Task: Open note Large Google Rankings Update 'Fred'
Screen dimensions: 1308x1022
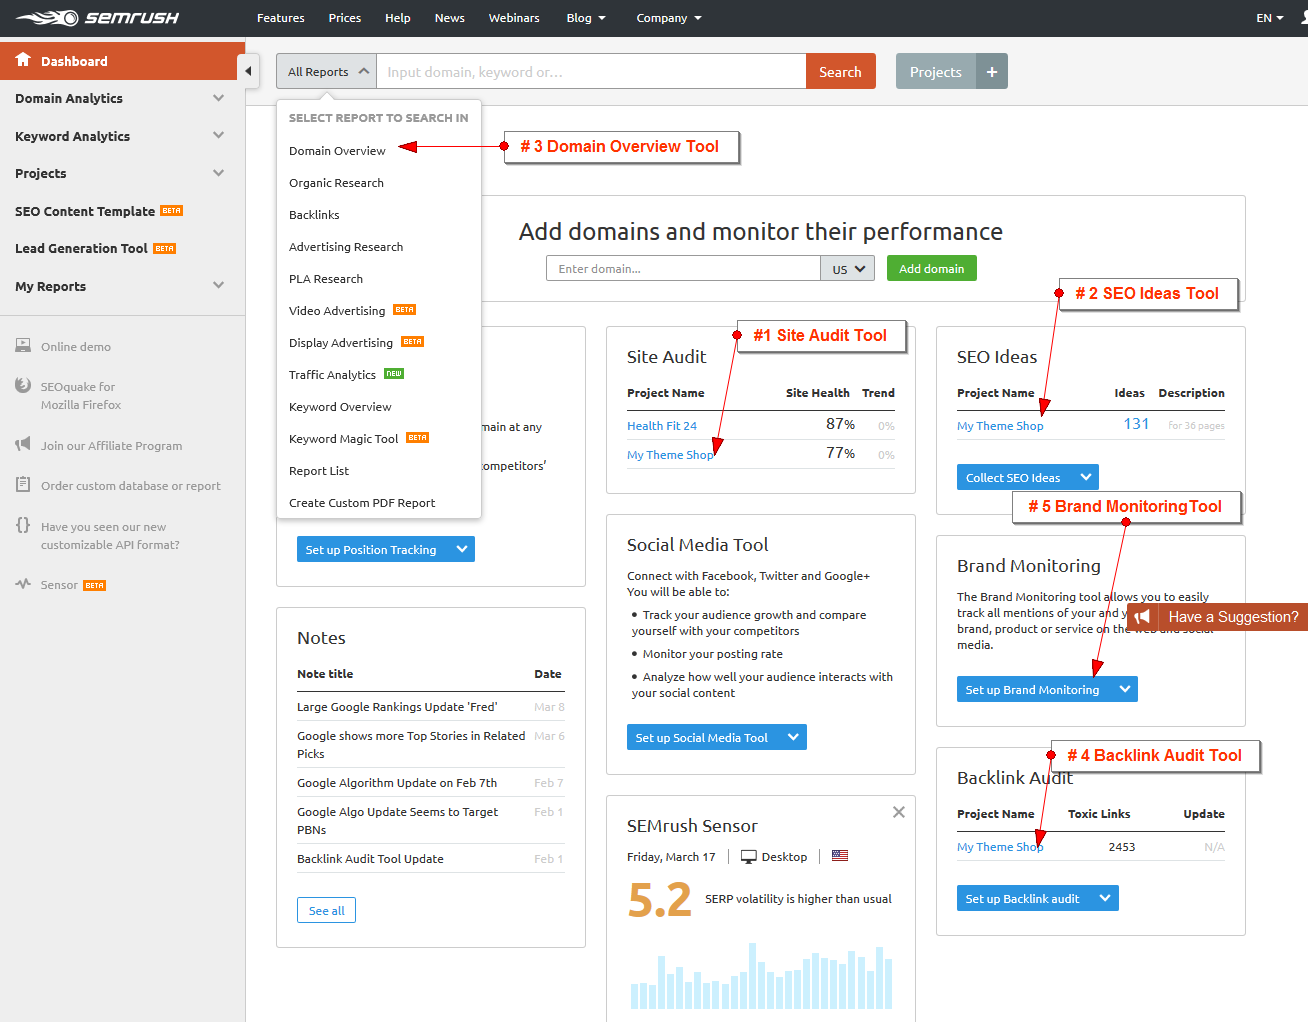Action: coord(397,707)
